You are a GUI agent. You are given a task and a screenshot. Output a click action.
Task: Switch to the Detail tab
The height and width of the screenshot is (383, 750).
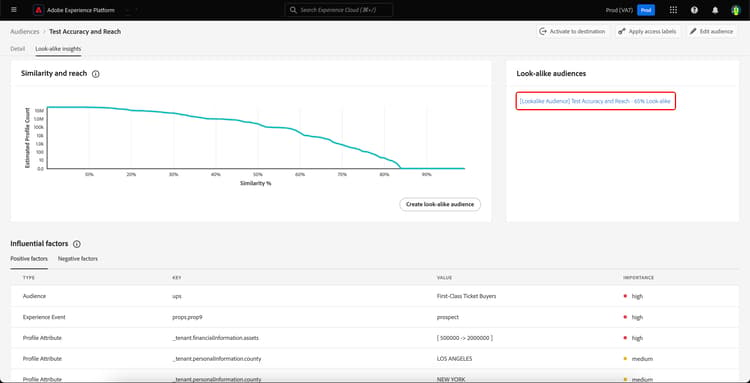coord(18,48)
